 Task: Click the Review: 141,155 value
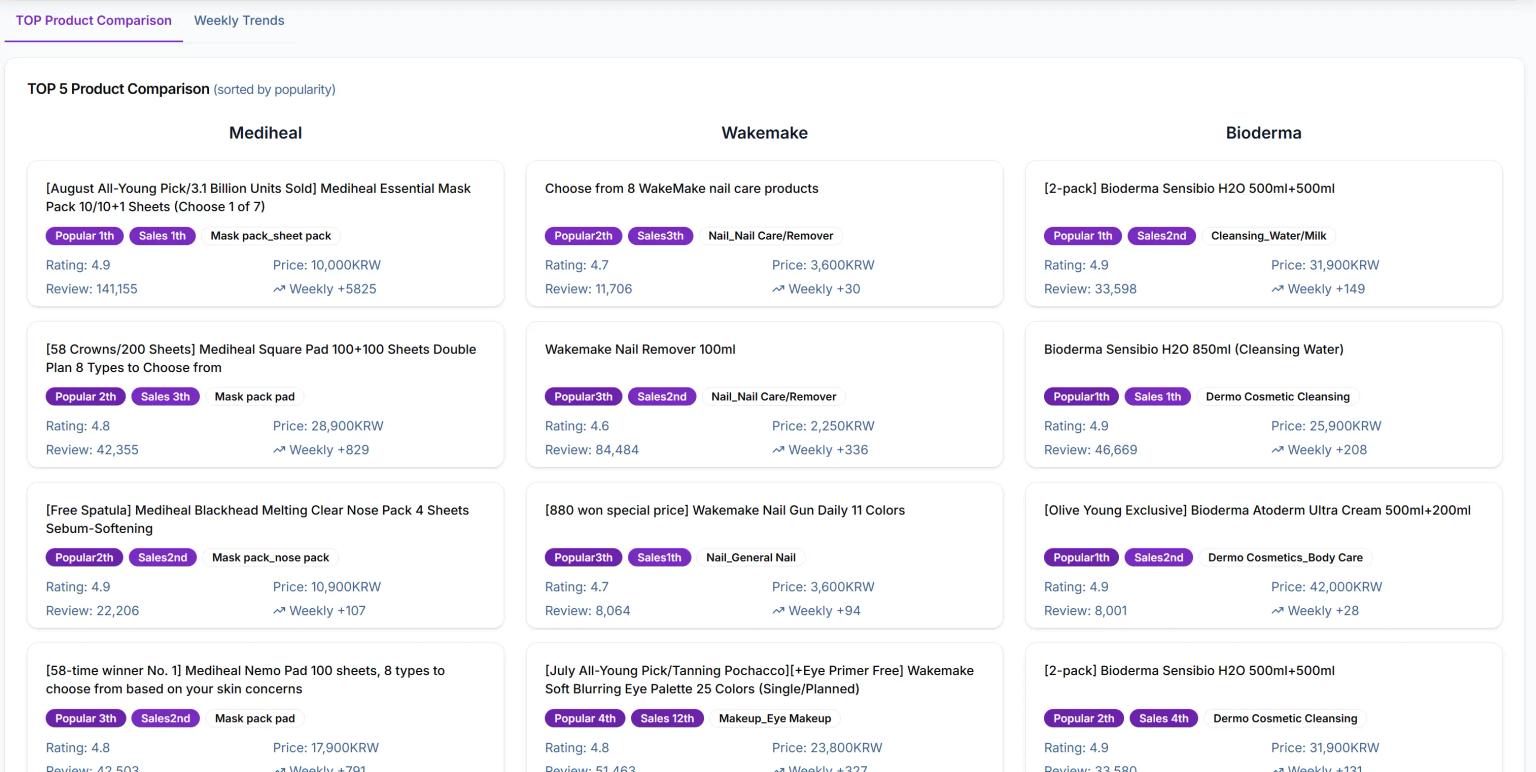click(x=92, y=289)
